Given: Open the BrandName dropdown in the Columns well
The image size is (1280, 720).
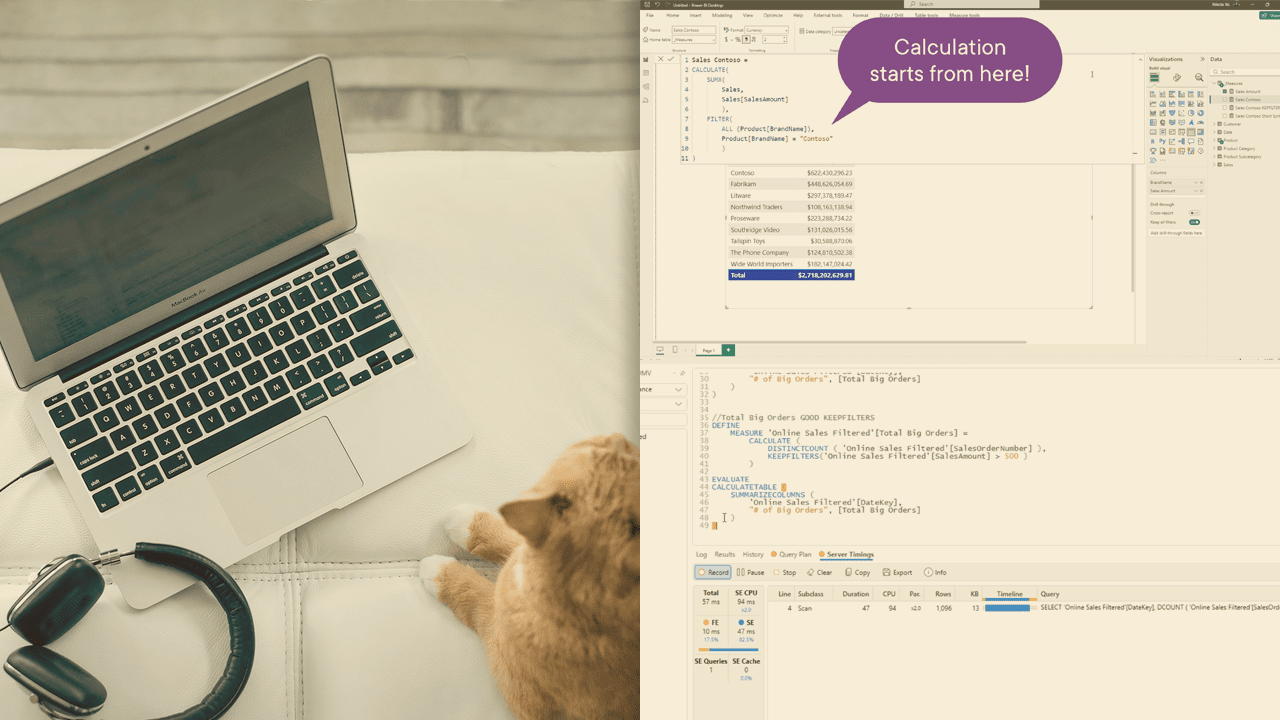Looking at the screenshot, I should (x=1195, y=182).
